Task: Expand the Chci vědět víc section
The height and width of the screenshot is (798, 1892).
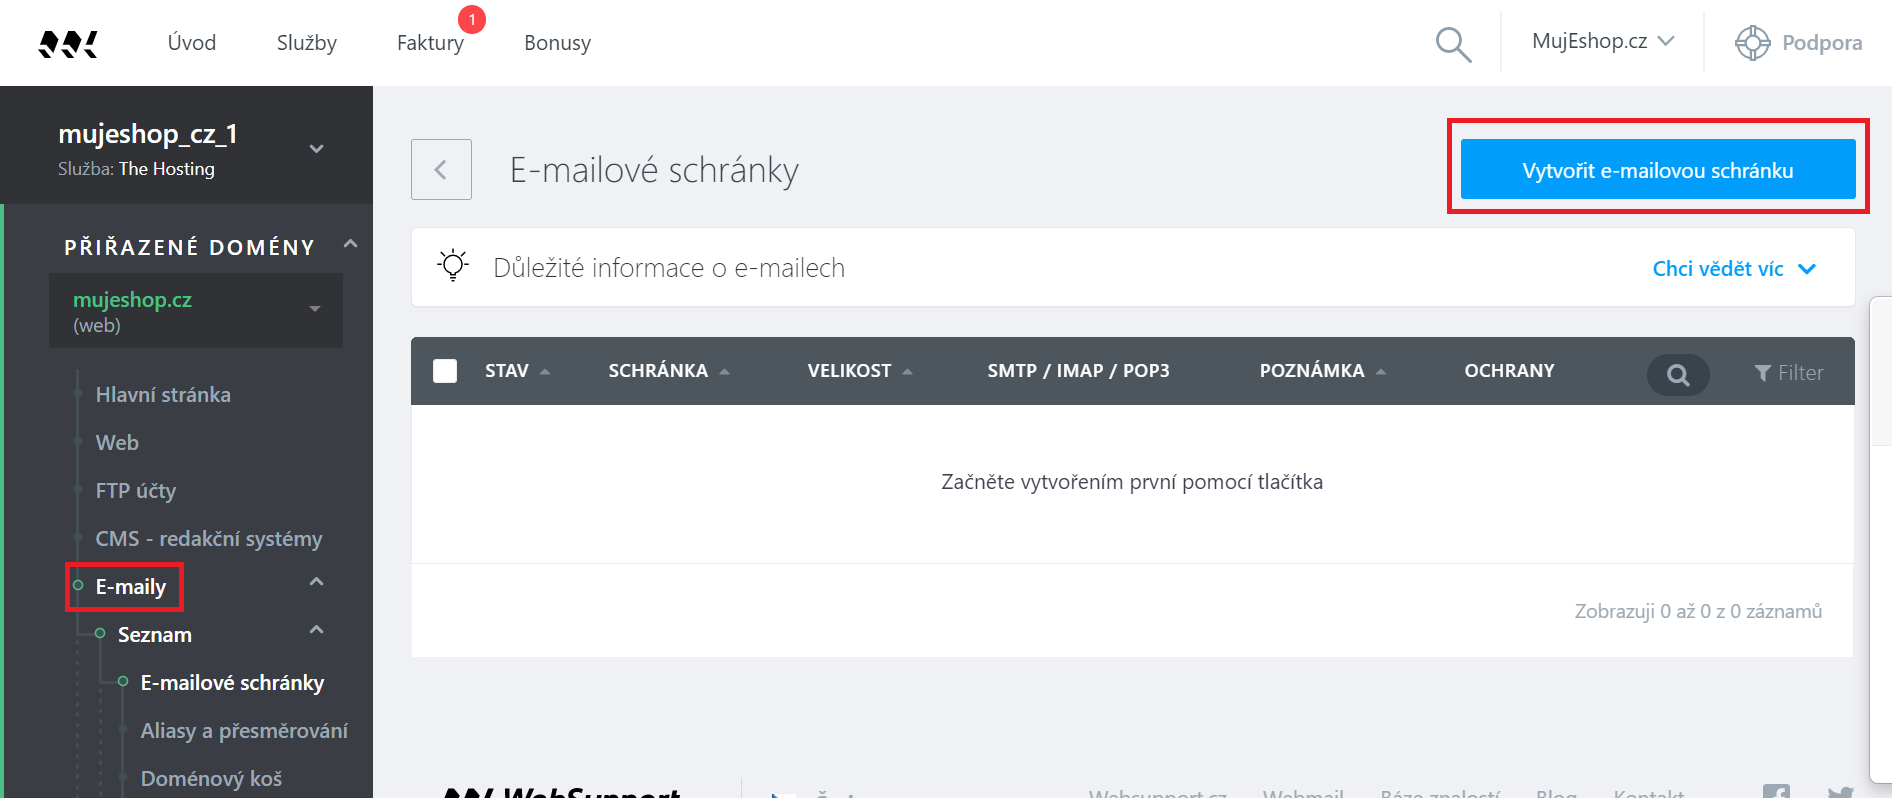Action: pyautogui.click(x=1733, y=269)
